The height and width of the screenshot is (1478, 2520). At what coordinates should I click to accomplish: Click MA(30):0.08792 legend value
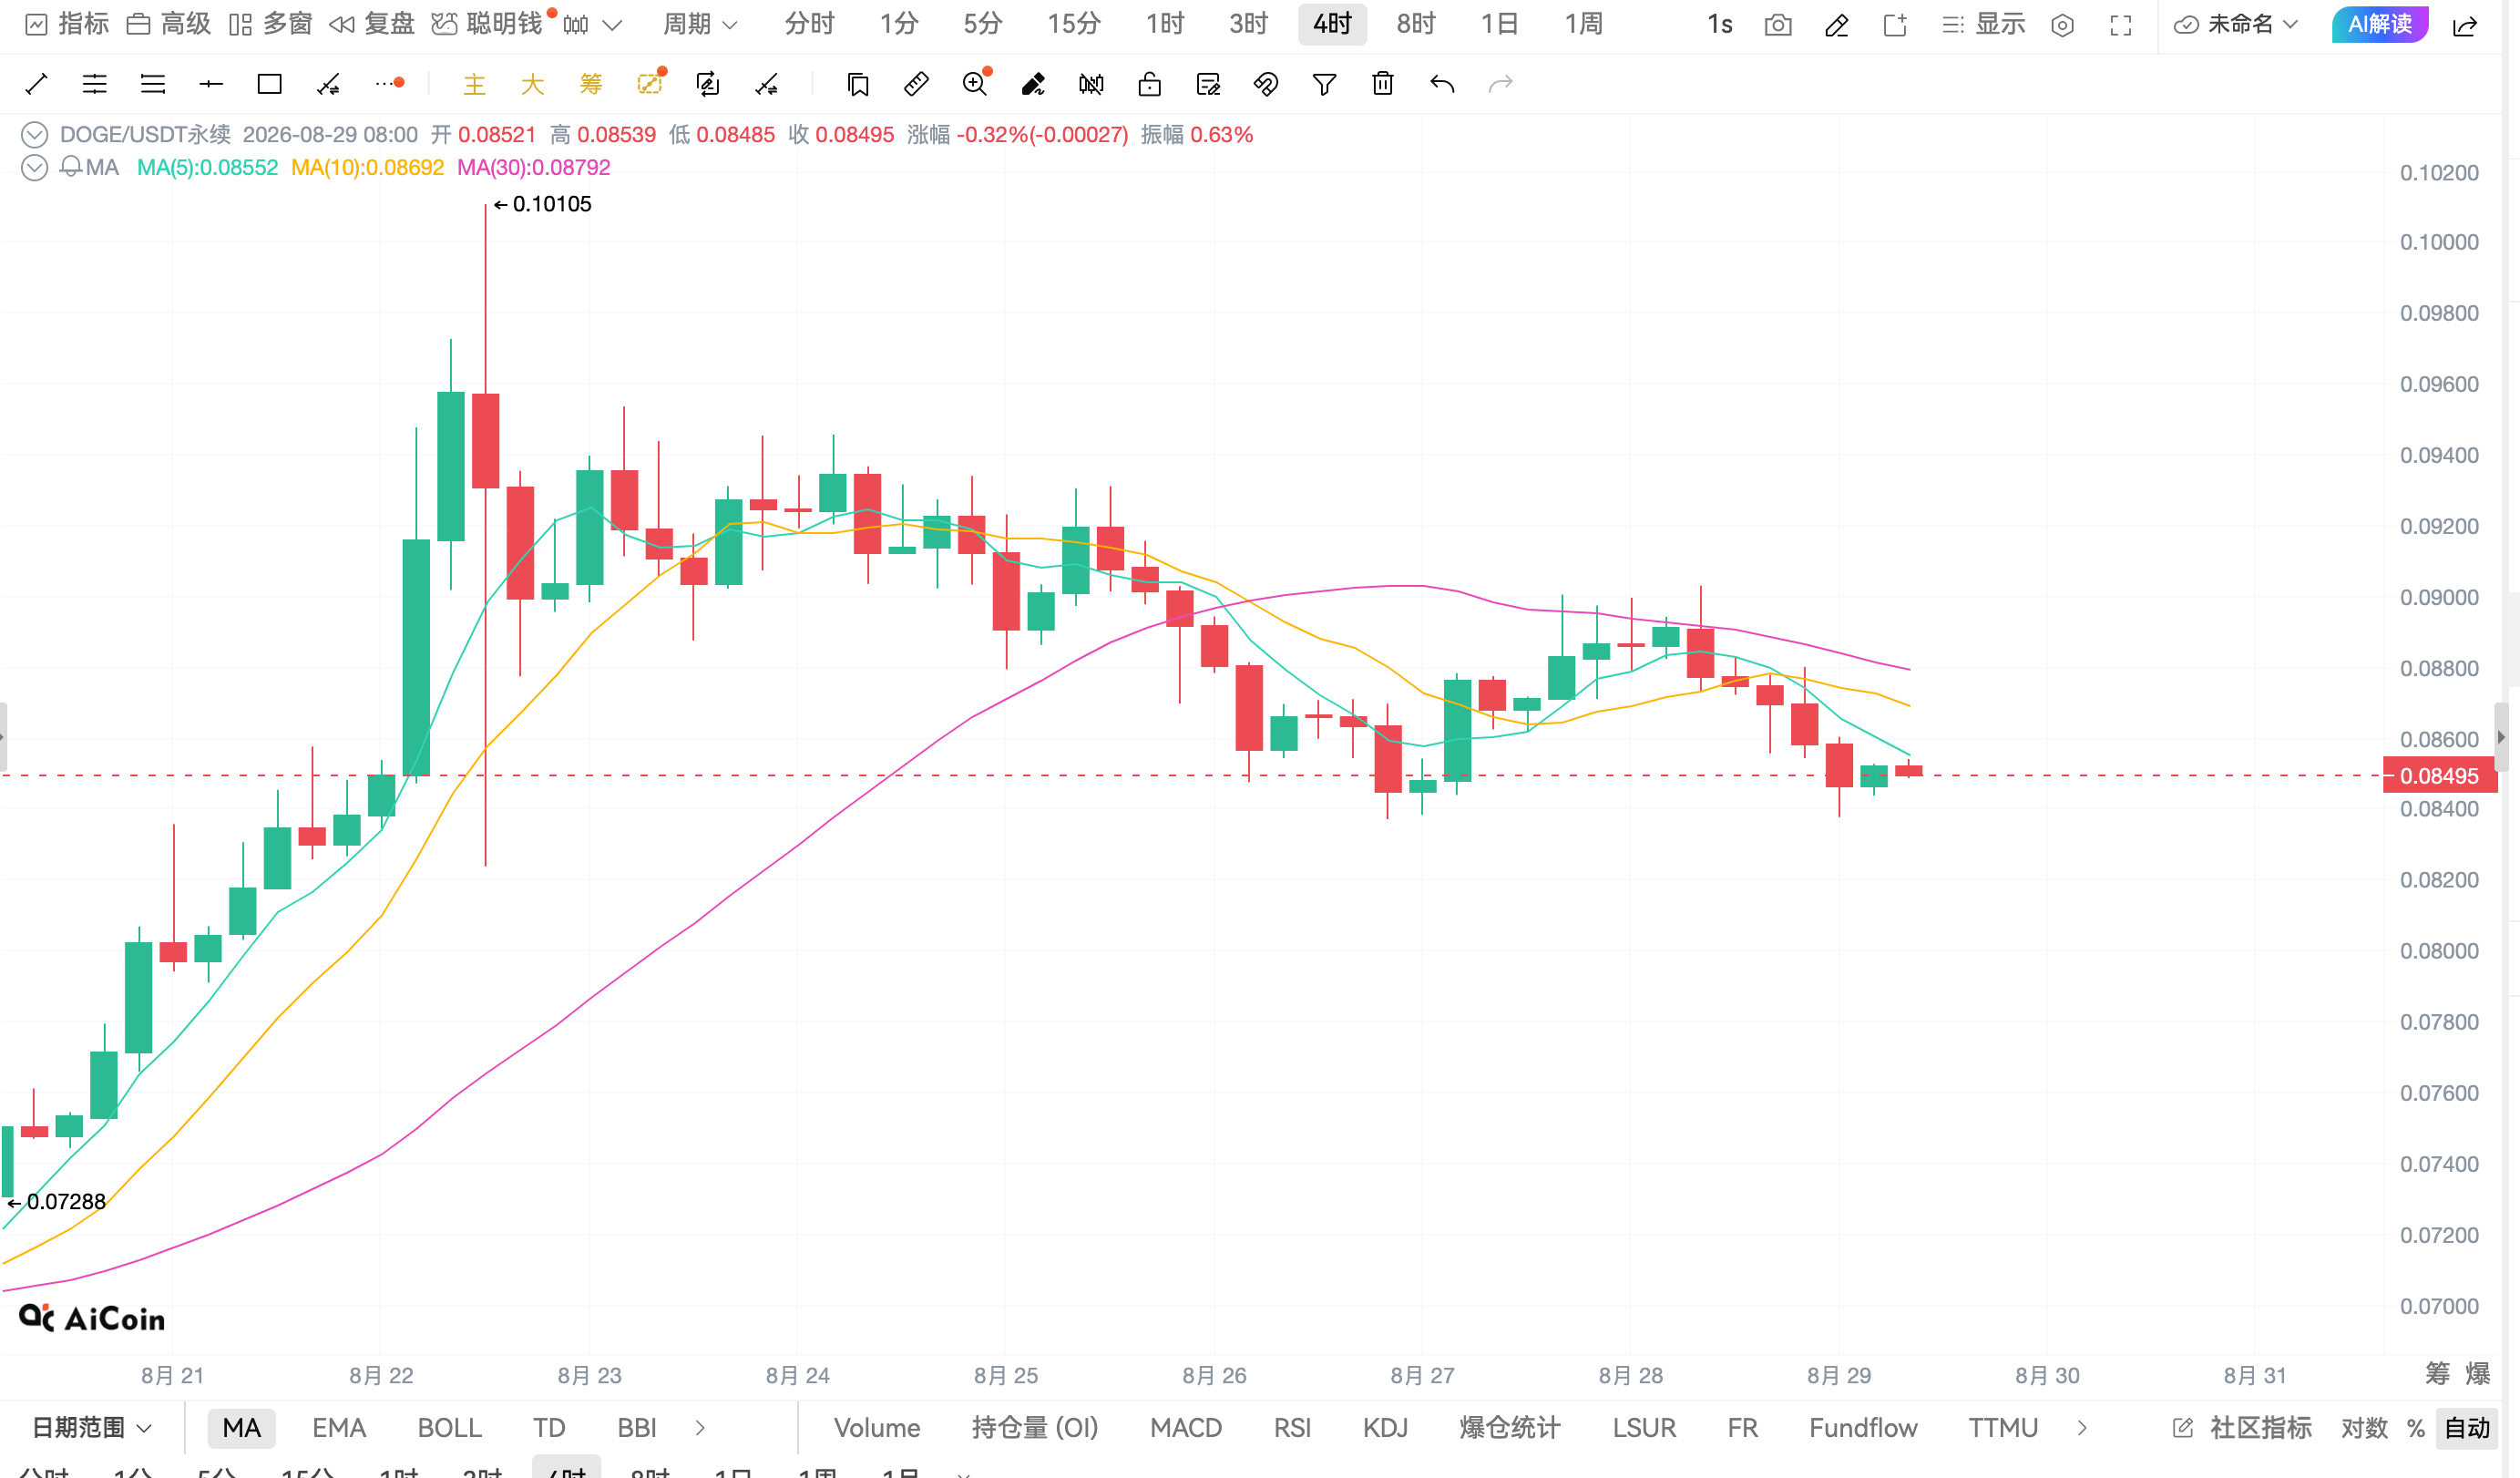pyautogui.click(x=533, y=167)
